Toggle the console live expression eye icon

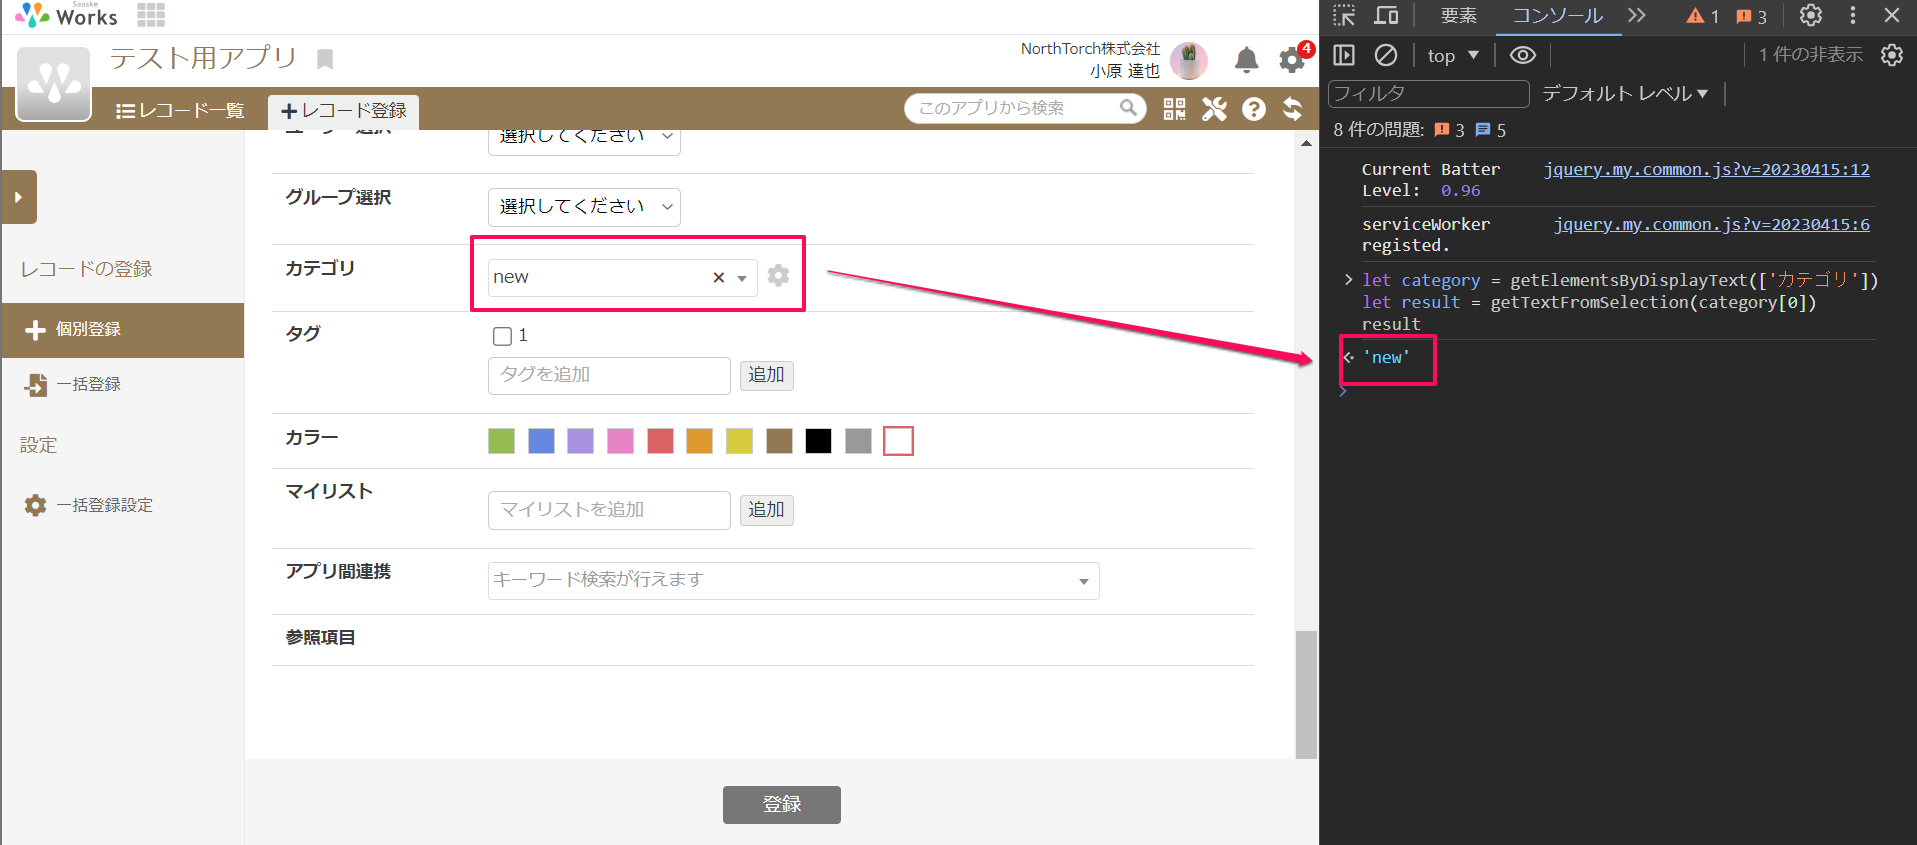click(1522, 55)
